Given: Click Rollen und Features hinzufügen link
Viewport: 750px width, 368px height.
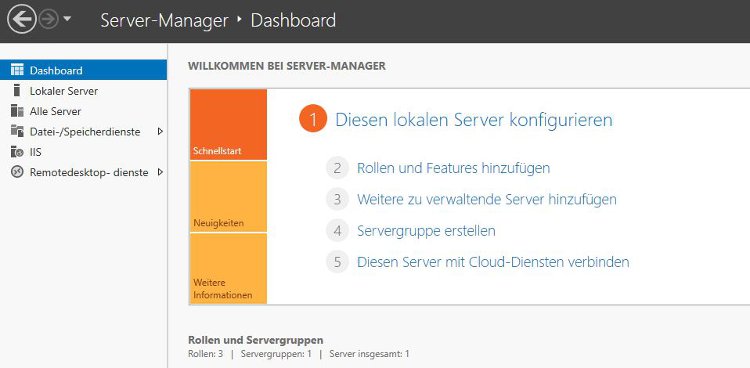Looking at the screenshot, I should [453, 168].
